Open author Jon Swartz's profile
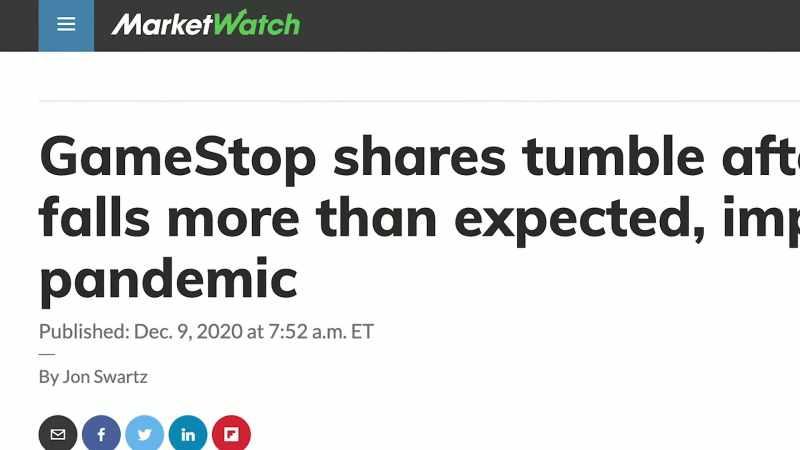Viewport: 800px width, 450px height. pos(105,377)
